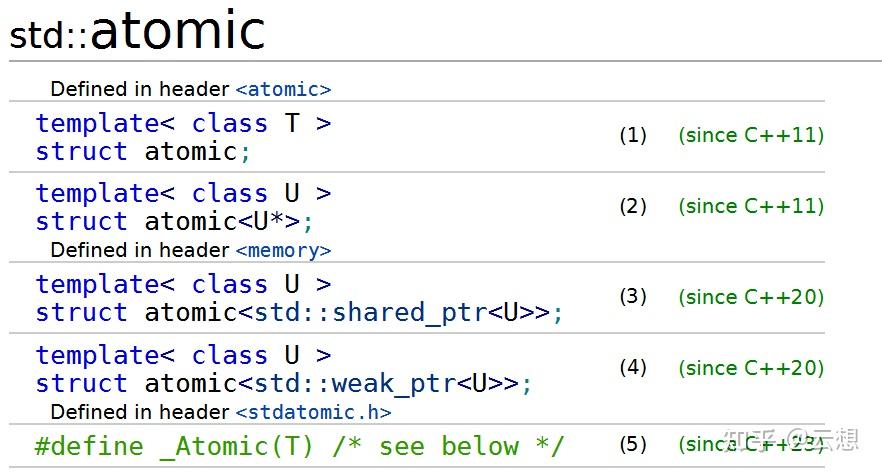This screenshot has width=882, height=475.
Task: Click declaration number (2)
Action: pos(633,206)
